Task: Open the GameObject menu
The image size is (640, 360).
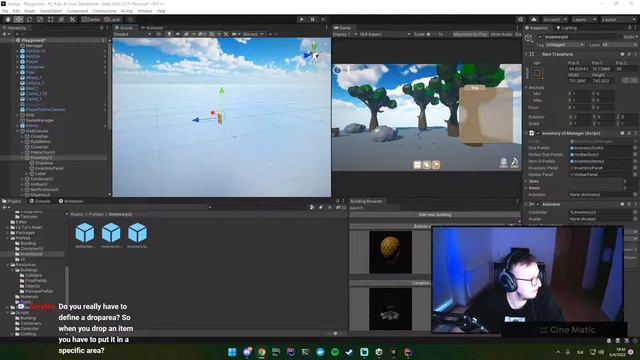Action: [x=51, y=11]
